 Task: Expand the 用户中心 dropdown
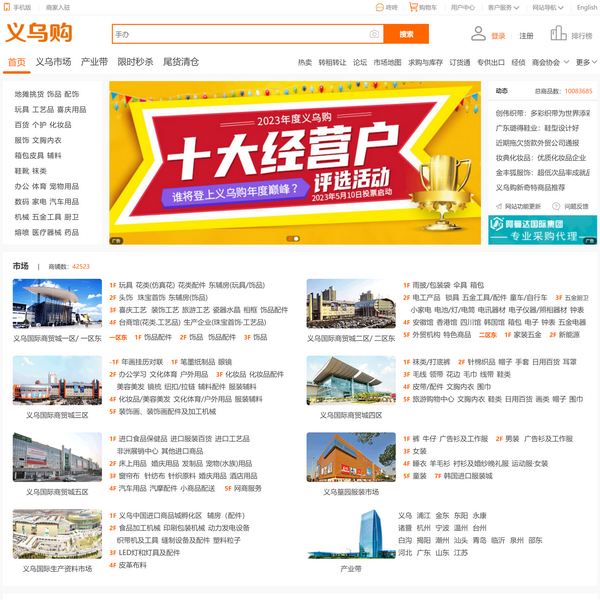pyautogui.click(x=464, y=7)
